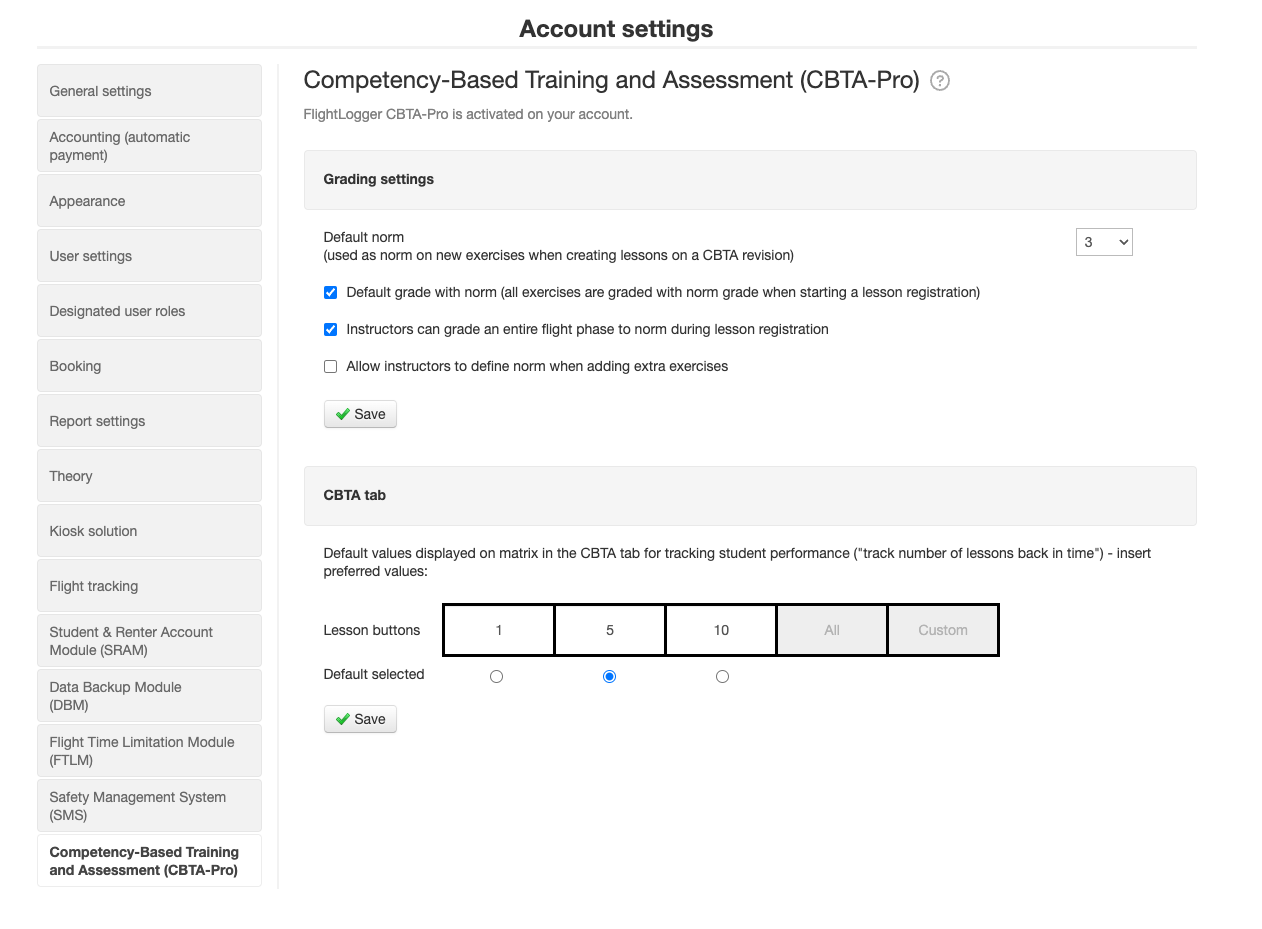This screenshot has height=929, width=1262.
Task: Uncheck 'Instructors can grade an entire flight phase' option
Action: [330, 329]
